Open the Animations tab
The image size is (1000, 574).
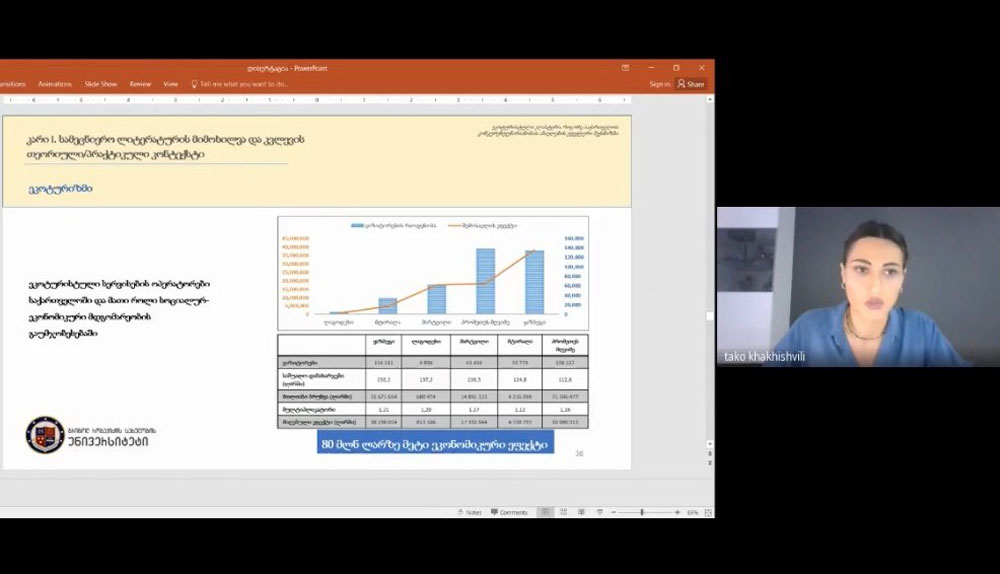click(x=54, y=84)
